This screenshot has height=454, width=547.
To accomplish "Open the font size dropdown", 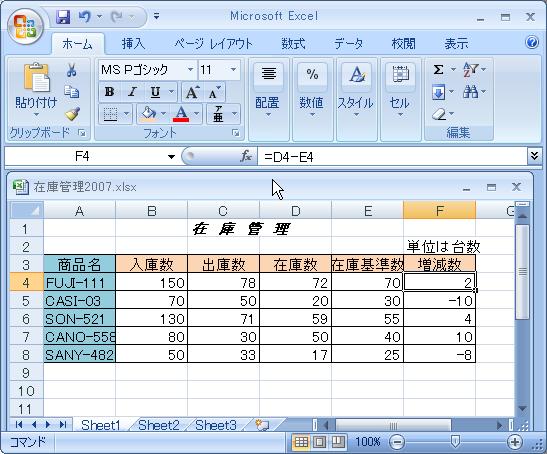I will coord(233,69).
